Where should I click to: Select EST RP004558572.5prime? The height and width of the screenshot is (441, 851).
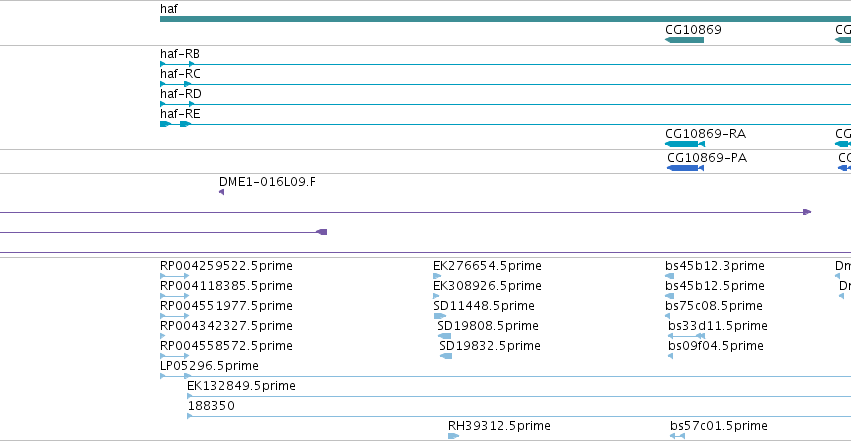pyautogui.click(x=226, y=346)
